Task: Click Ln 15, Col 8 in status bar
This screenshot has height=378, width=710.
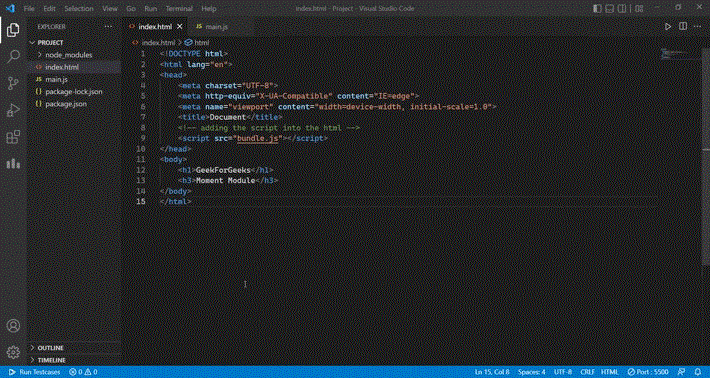Action: (492, 372)
